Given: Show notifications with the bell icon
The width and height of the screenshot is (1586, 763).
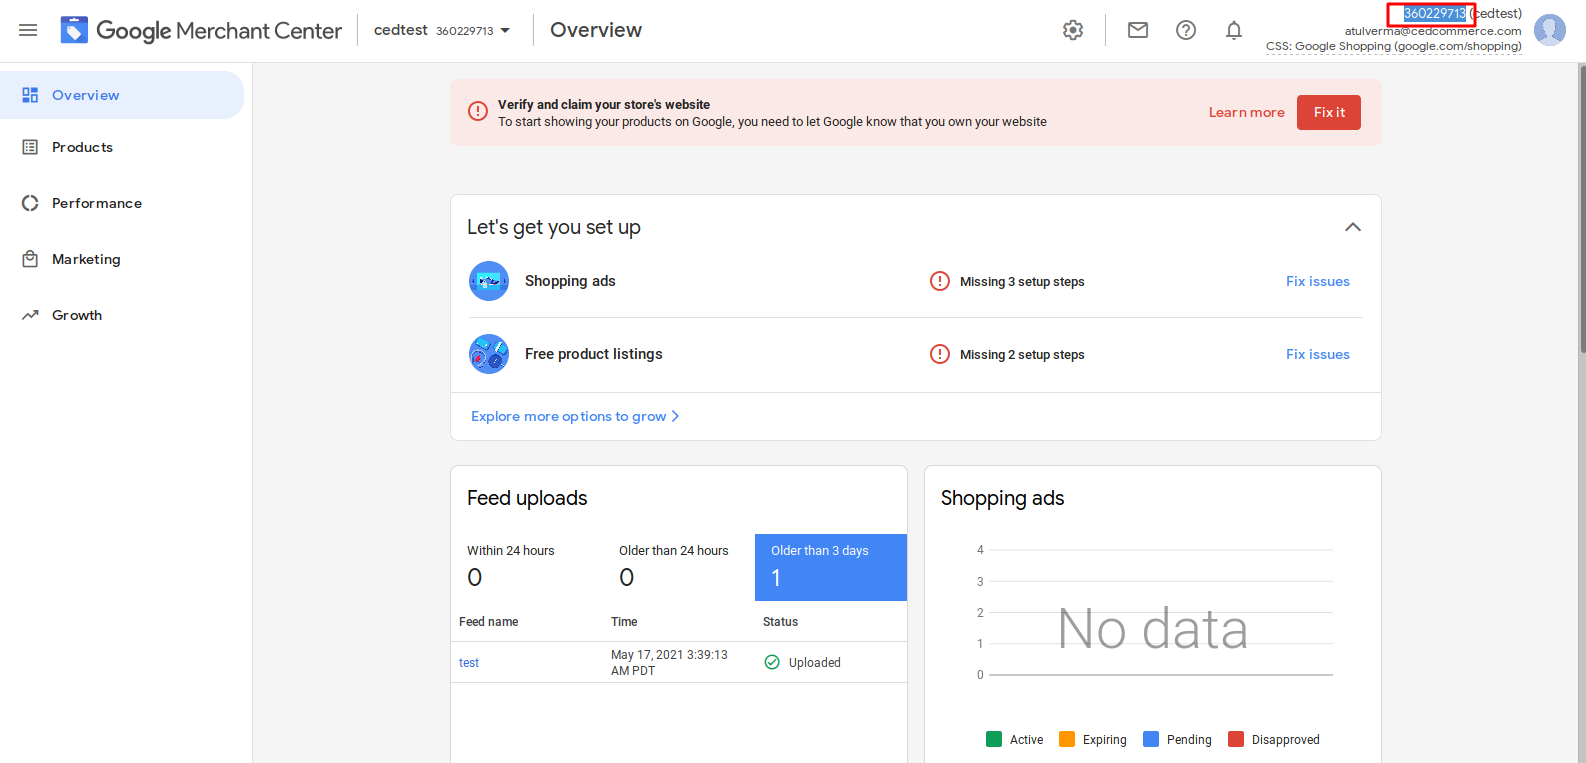Looking at the screenshot, I should (x=1234, y=30).
